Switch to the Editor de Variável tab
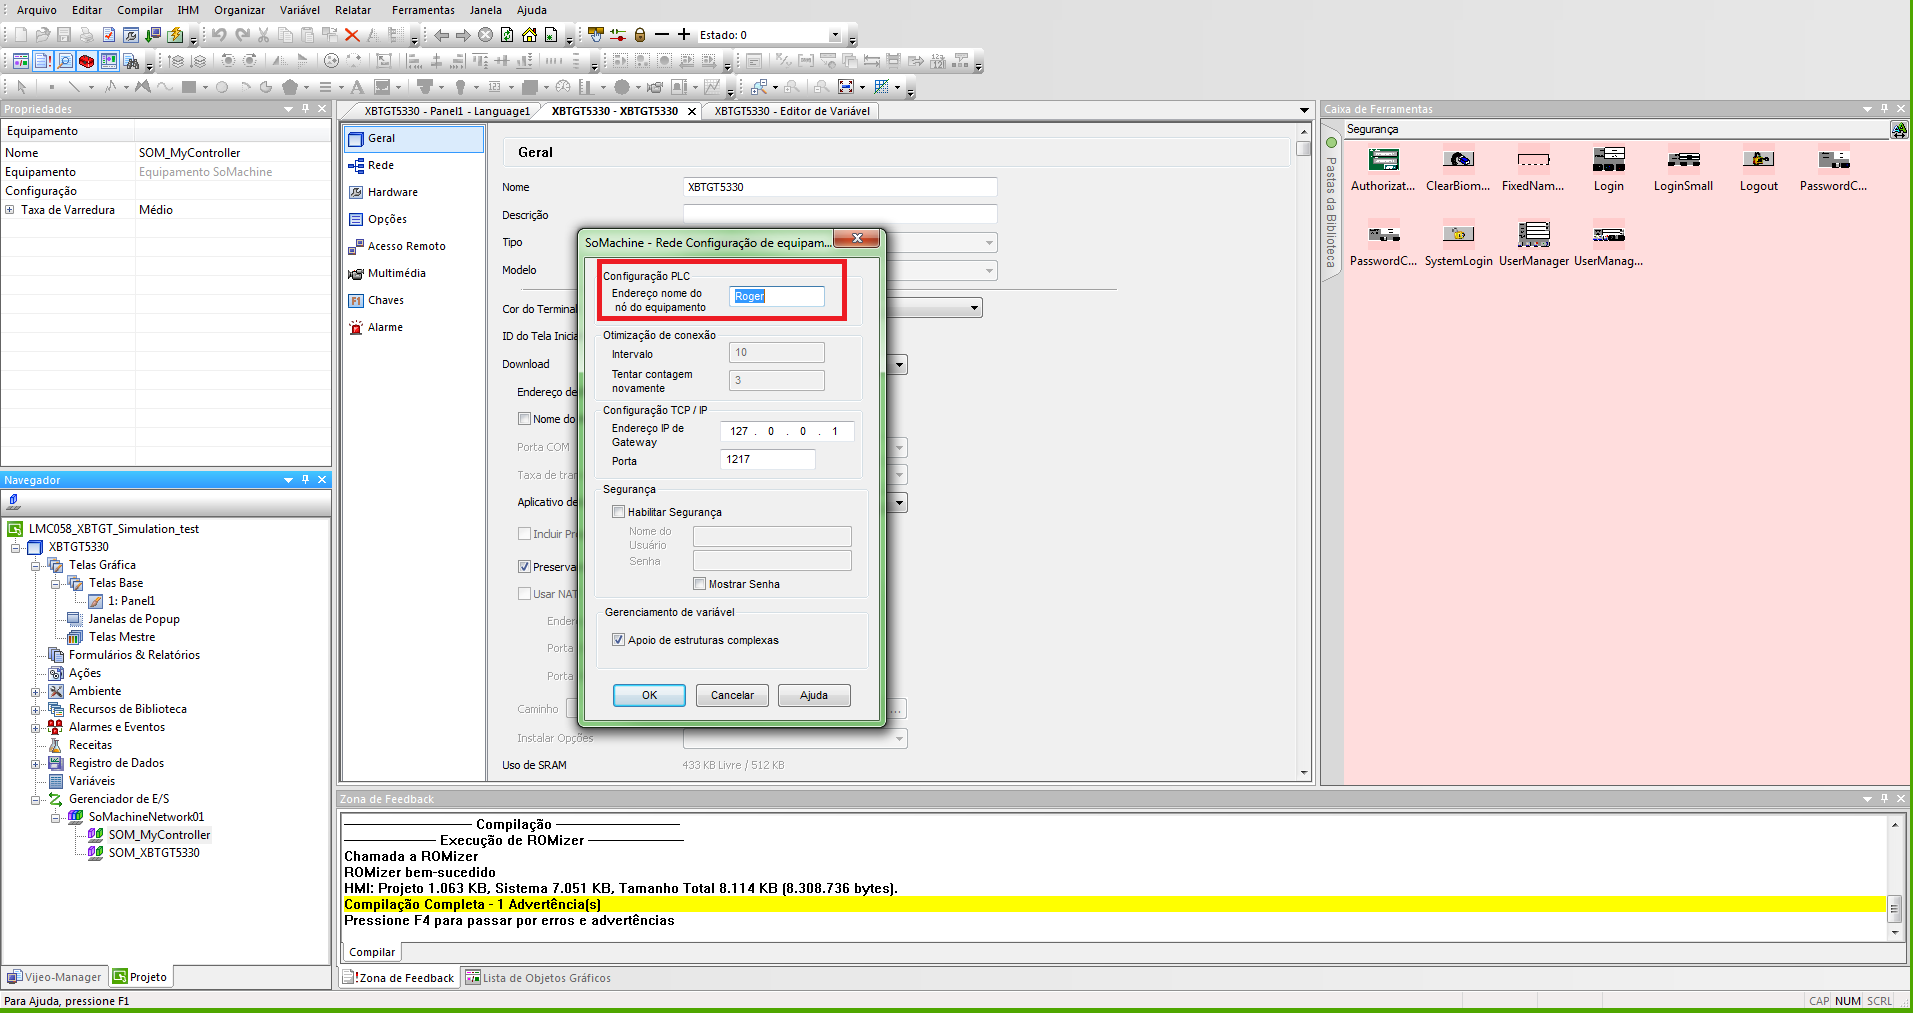 792,111
